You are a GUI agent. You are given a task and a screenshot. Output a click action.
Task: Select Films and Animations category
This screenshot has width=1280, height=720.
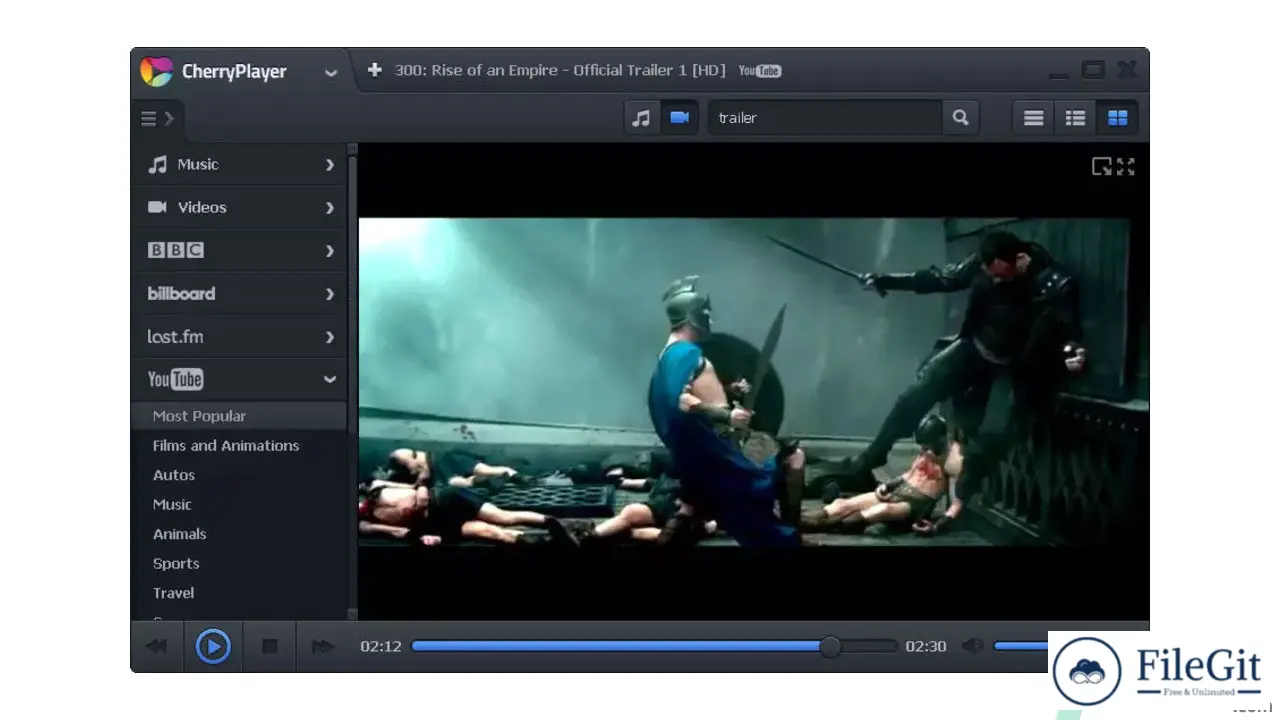(x=226, y=446)
